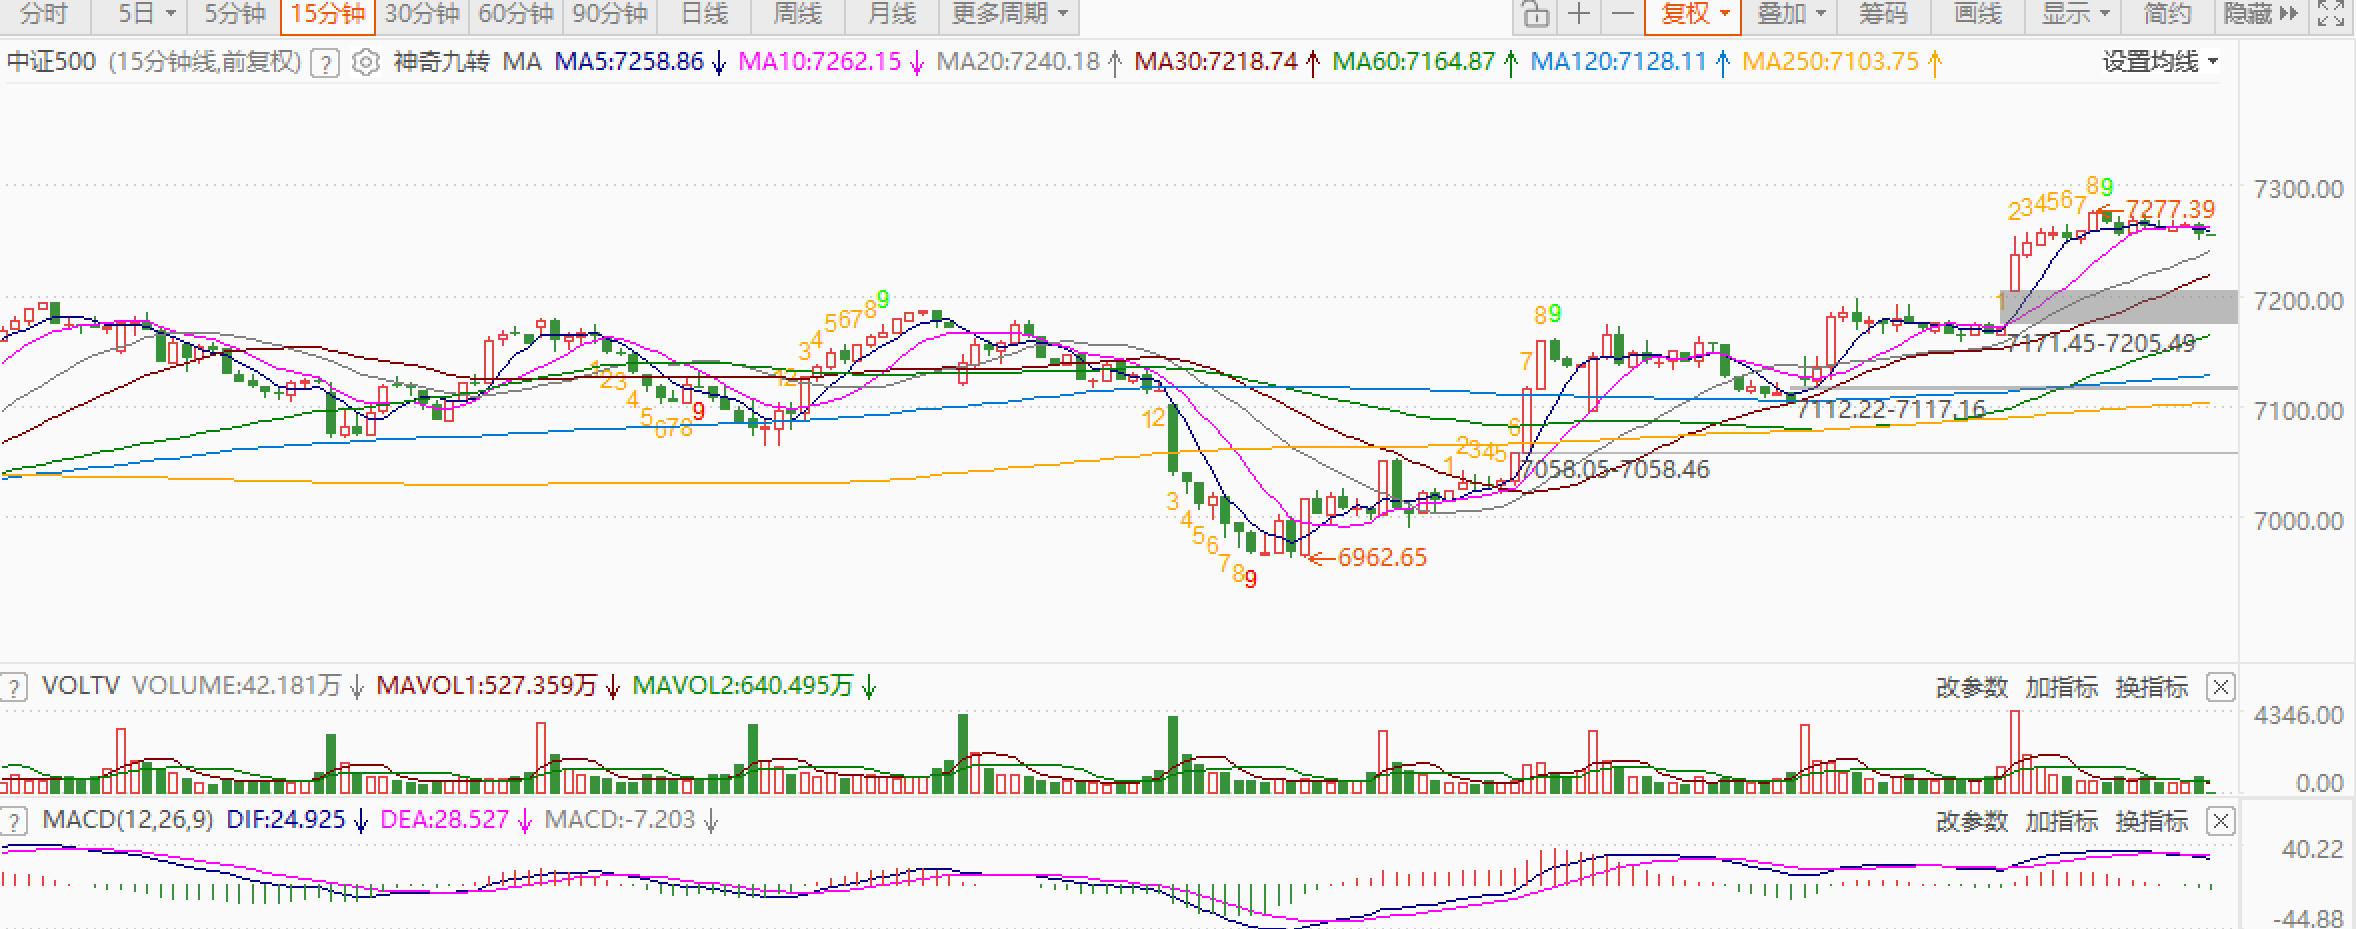This screenshot has width=2356, height=929.
Task: Open main chart settings gear icon
Action: (x=366, y=63)
